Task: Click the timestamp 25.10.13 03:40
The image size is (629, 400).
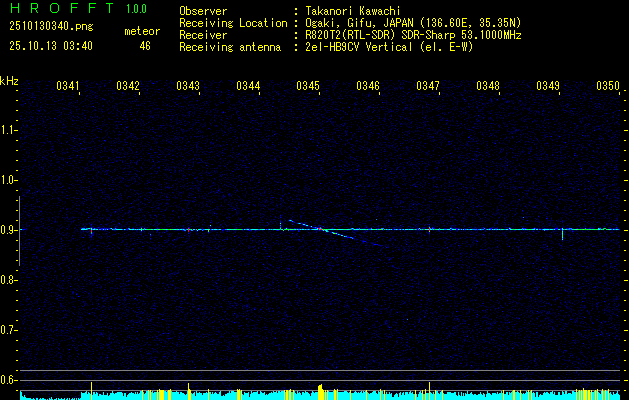Action: tap(51, 46)
